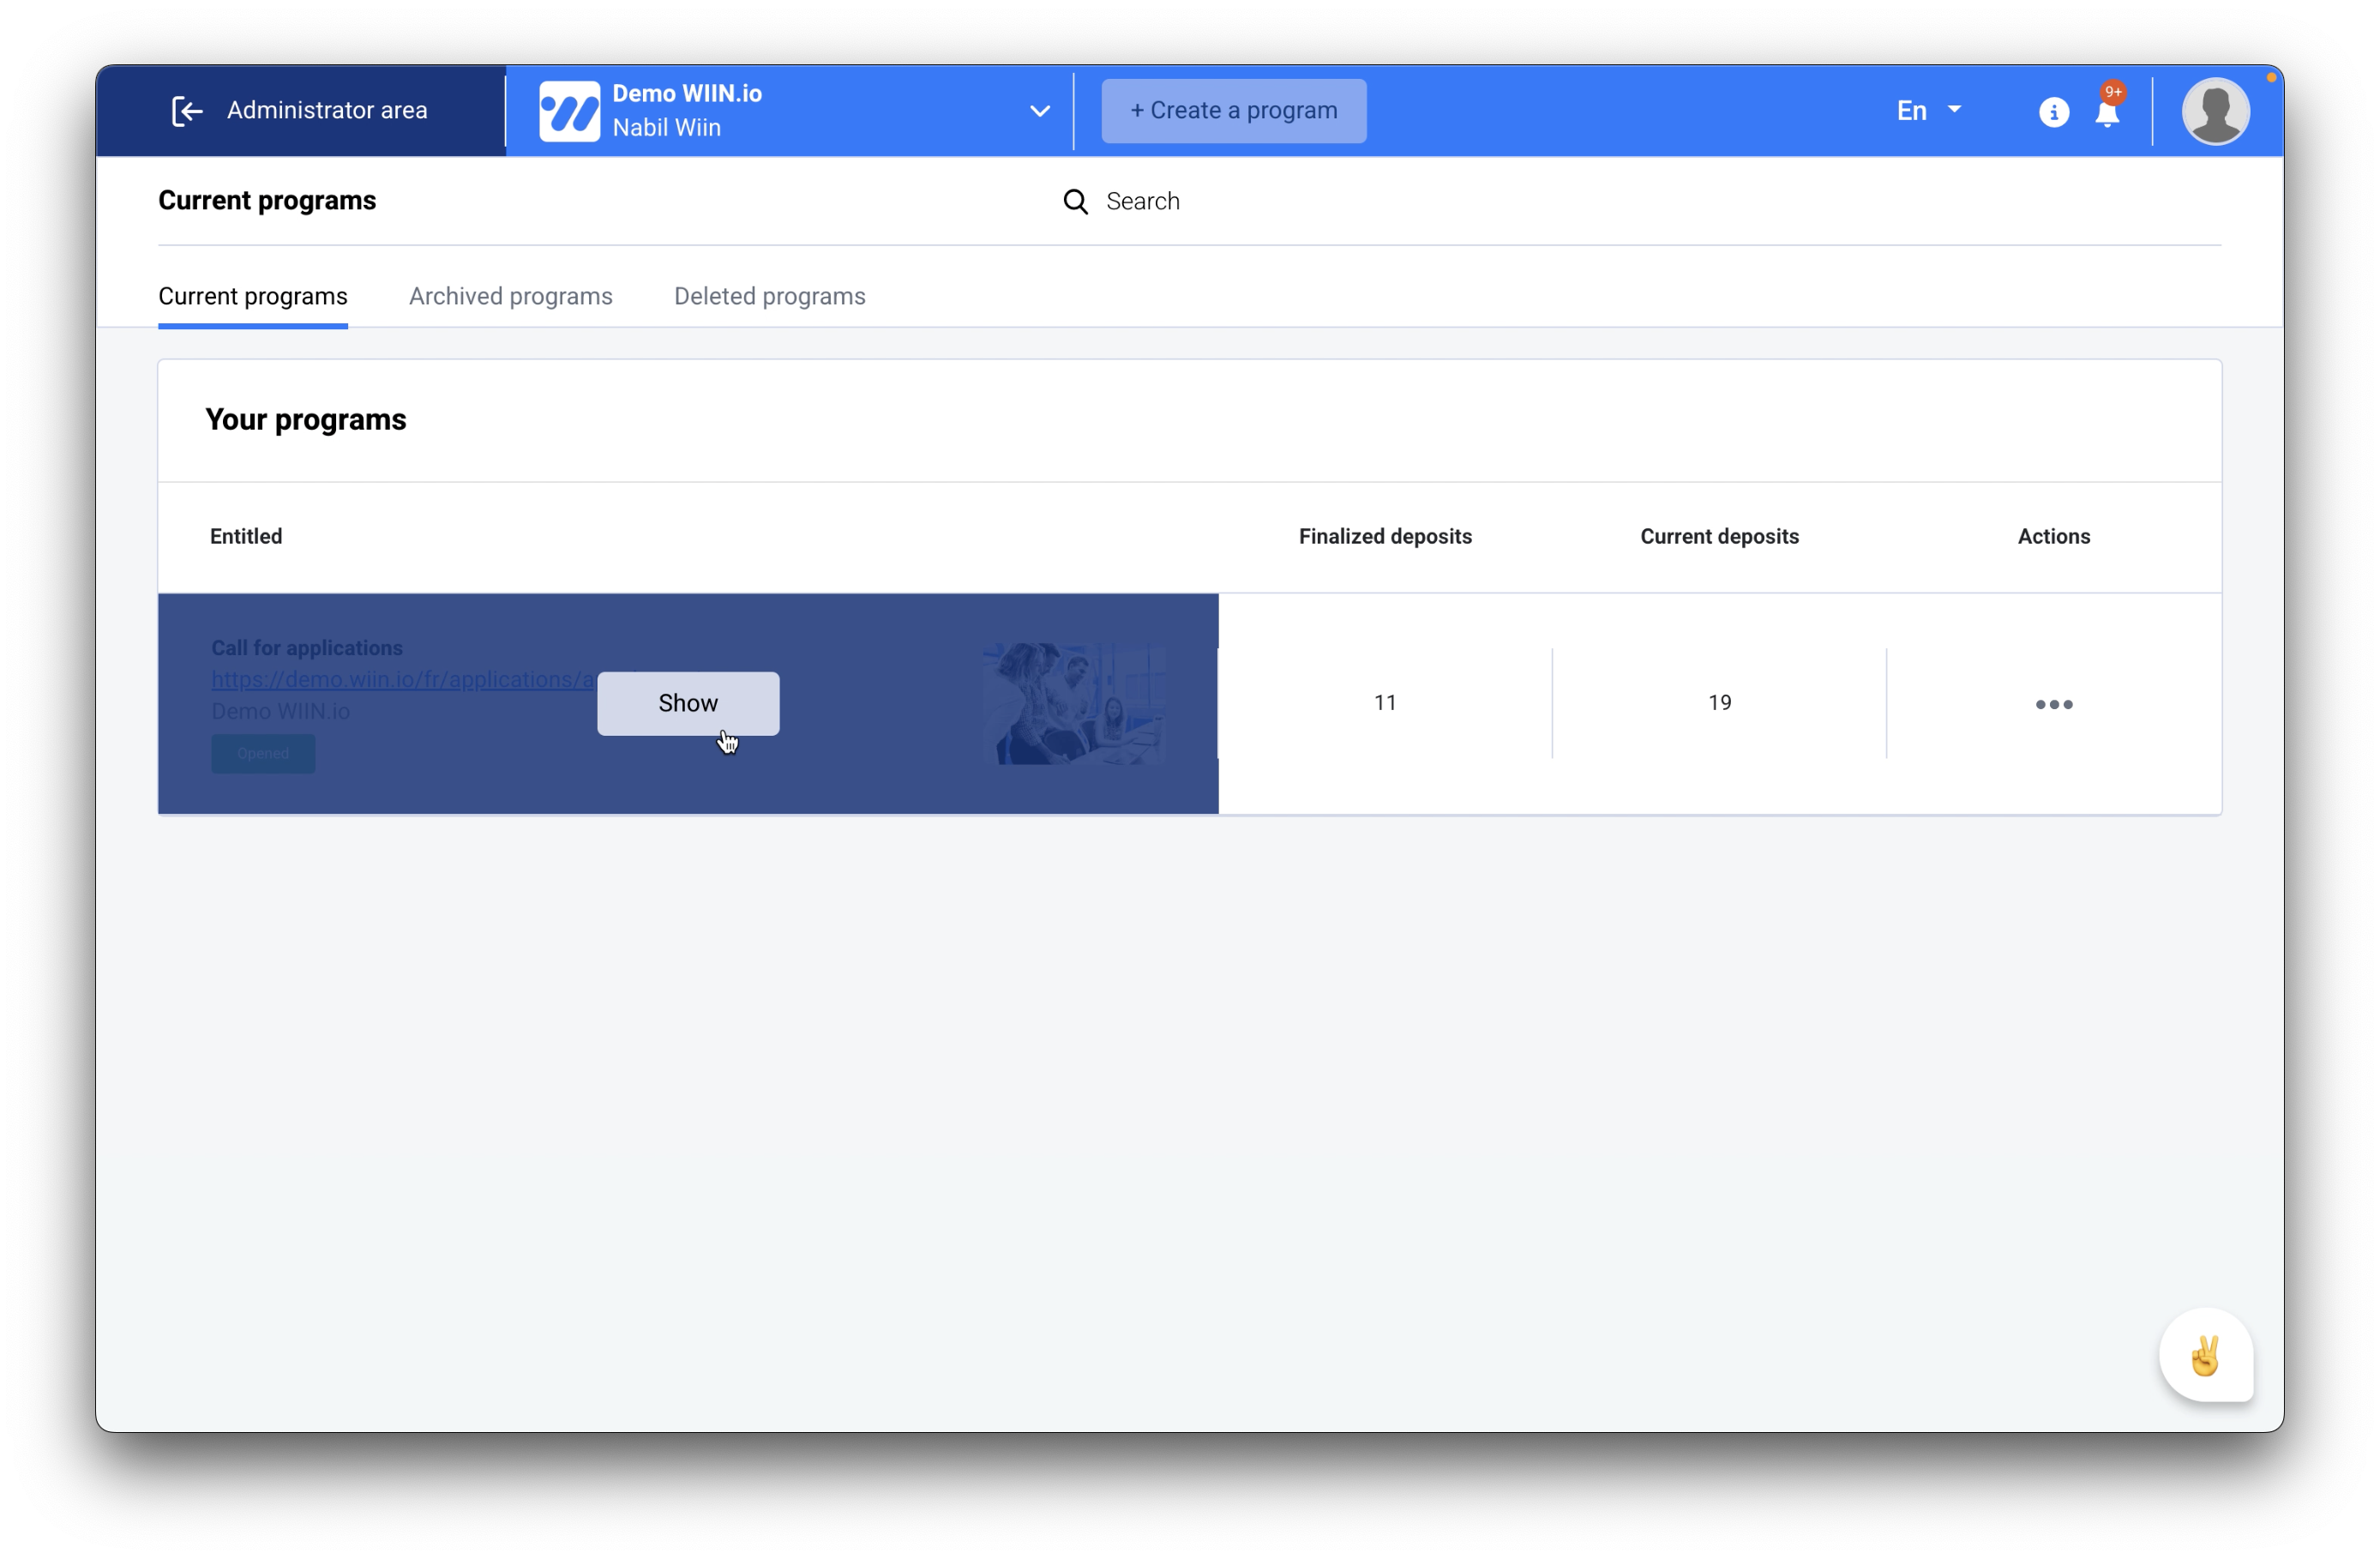Open the user avatar profile picture
Screen dimensions: 2380x1559
pyautogui.click(x=2215, y=111)
